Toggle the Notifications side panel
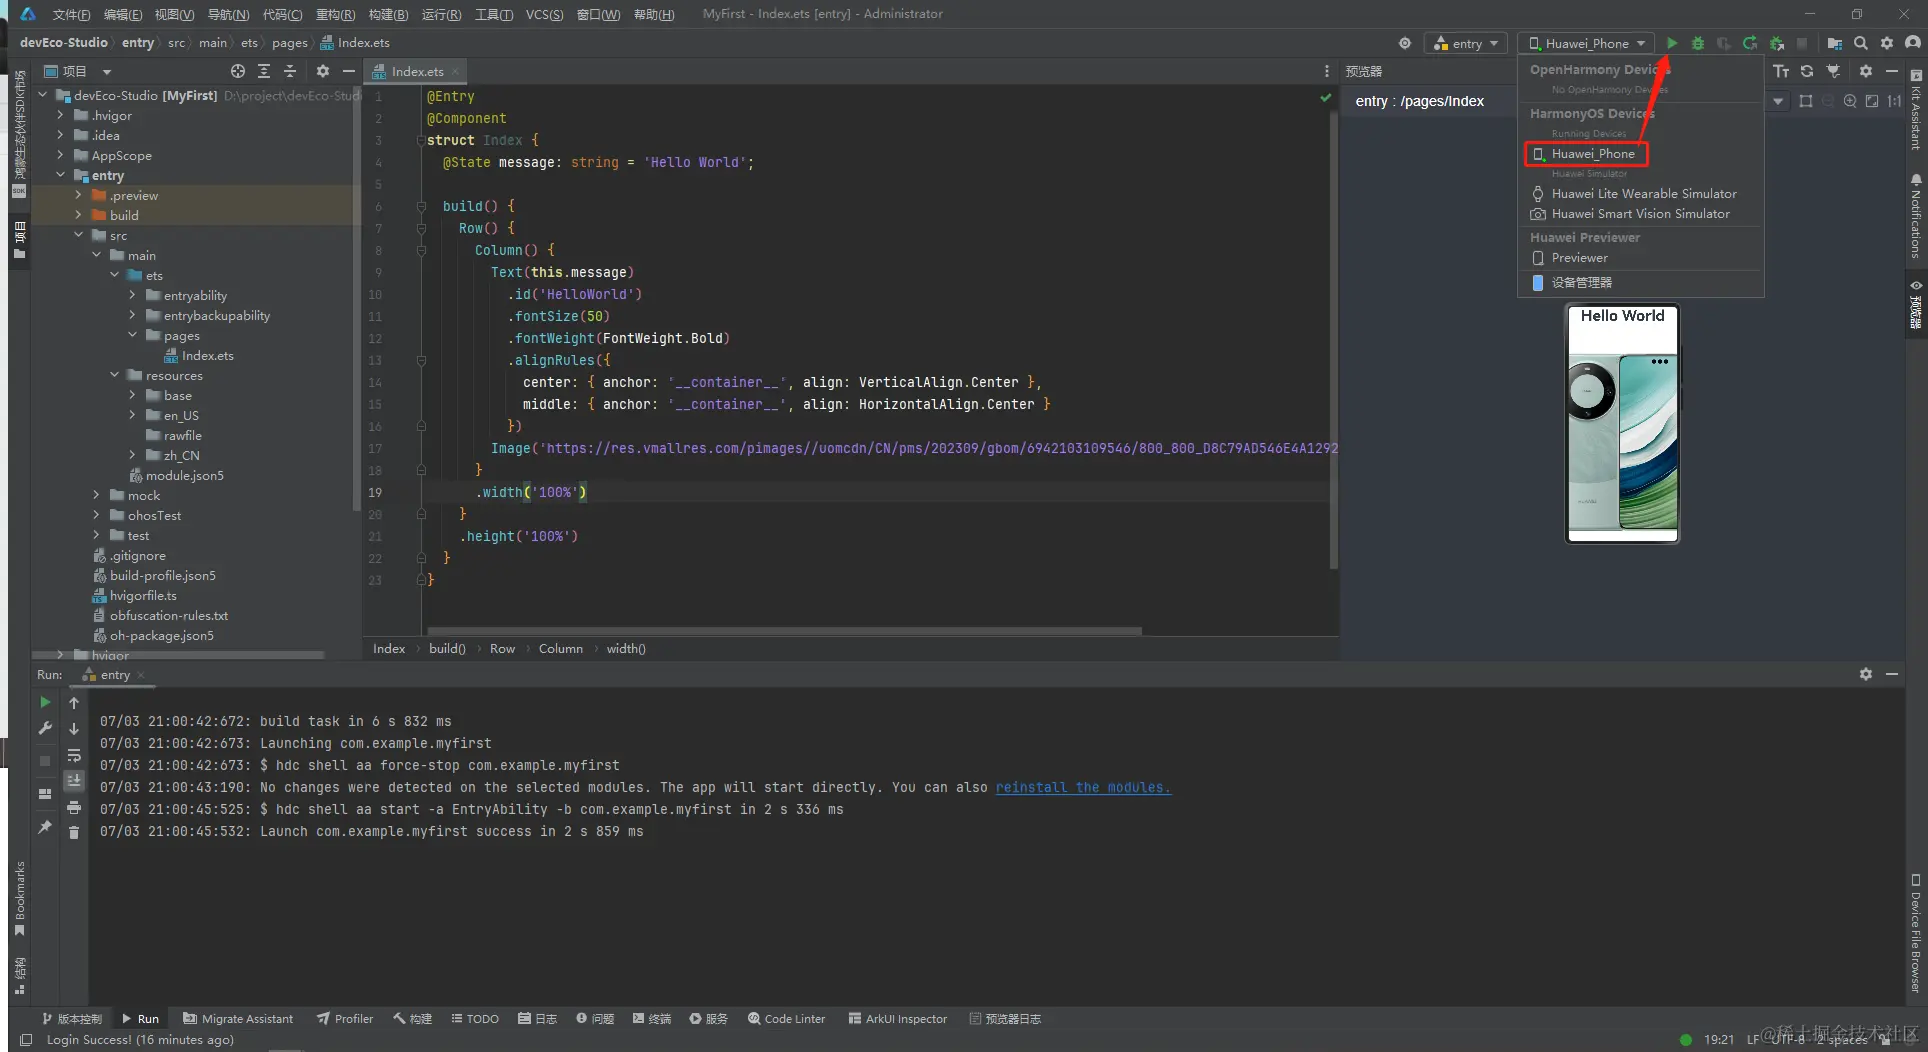This screenshot has width=1928, height=1052. (1915, 217)
